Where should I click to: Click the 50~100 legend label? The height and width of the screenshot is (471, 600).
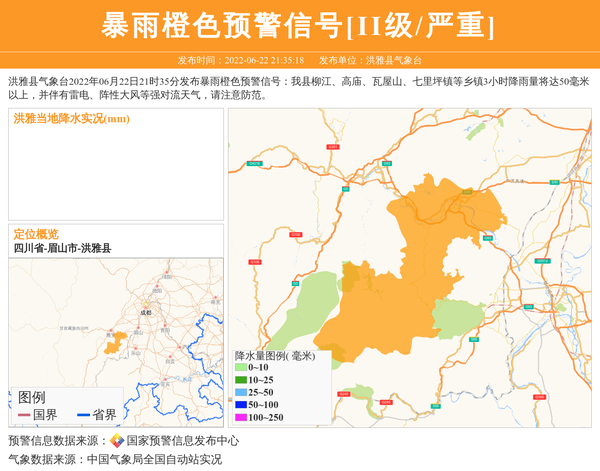pyautogui.click(x=263, y=404)
